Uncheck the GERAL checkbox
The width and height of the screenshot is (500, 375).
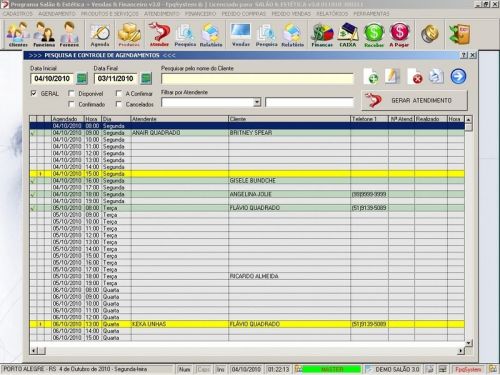[33, 93]
